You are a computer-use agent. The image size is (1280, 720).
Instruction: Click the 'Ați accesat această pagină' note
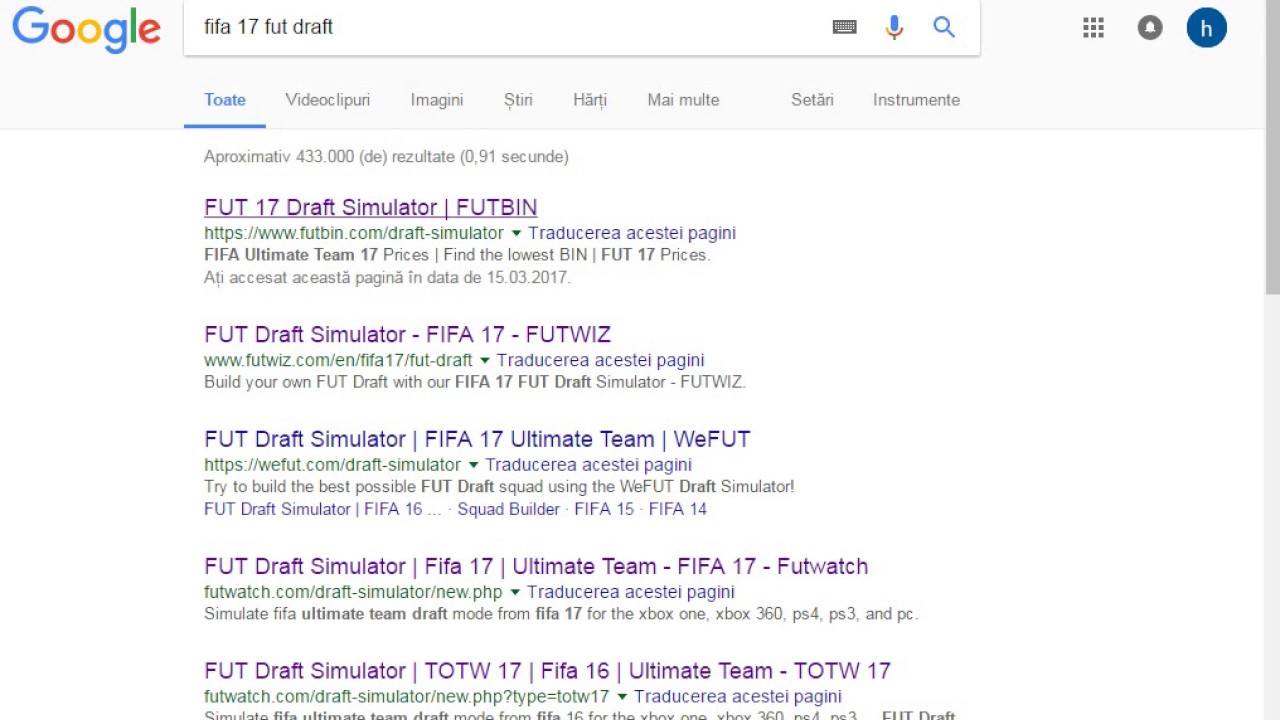[x=387, y=278]
